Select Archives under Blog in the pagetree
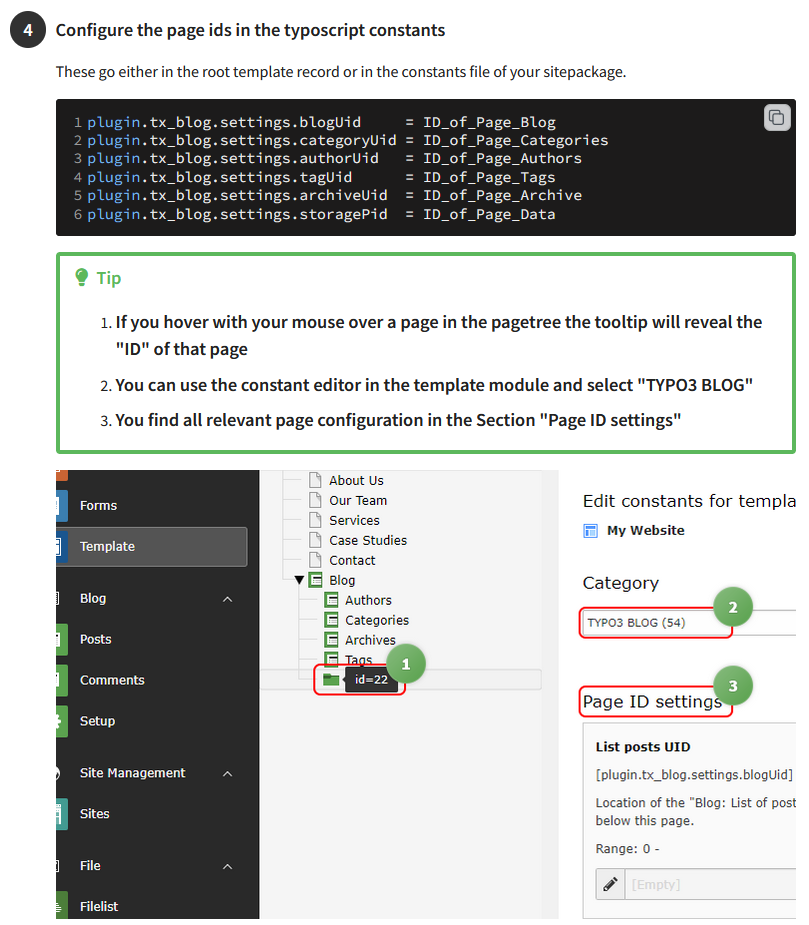This screenshot has height=925, width=809. pos(370,640)
